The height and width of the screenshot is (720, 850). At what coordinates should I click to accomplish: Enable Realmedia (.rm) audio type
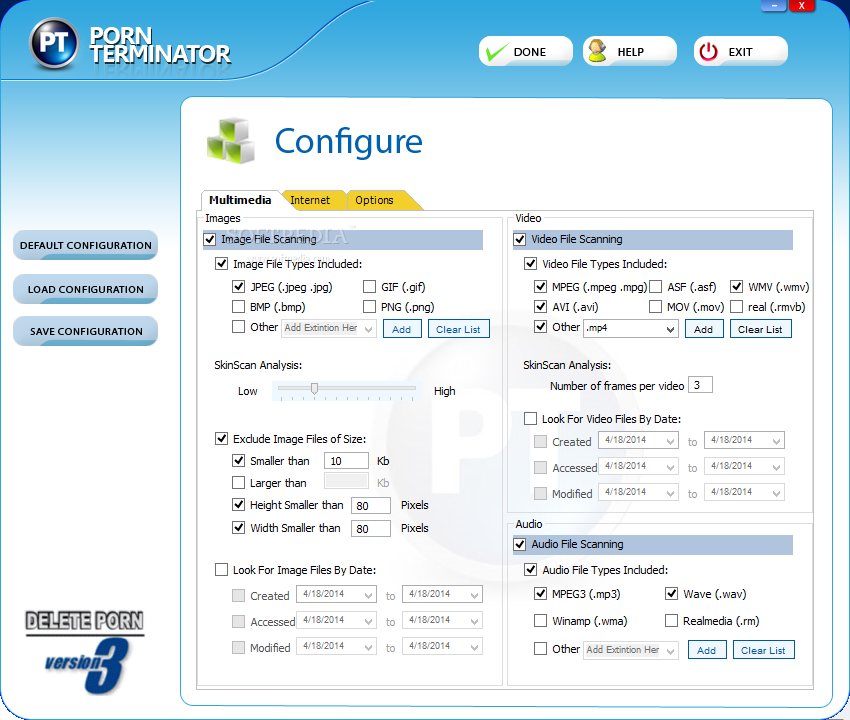(672, 620)
